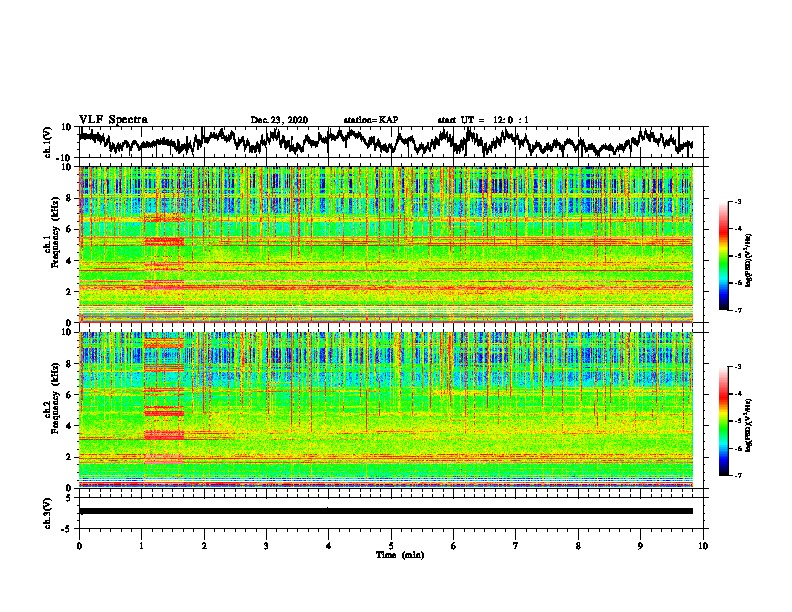This screenshot has height=612, width=792.
Task: Click the "ch.1(V)" y-axis label
Action: 48,142
